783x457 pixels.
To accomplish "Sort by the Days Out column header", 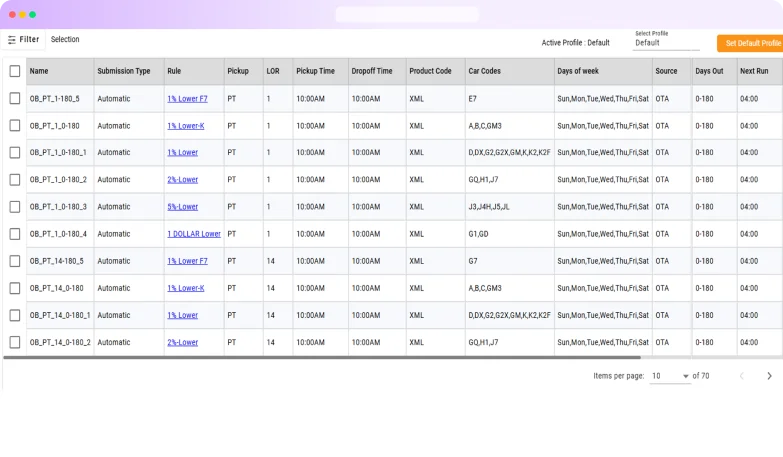I will click(709, 71).
